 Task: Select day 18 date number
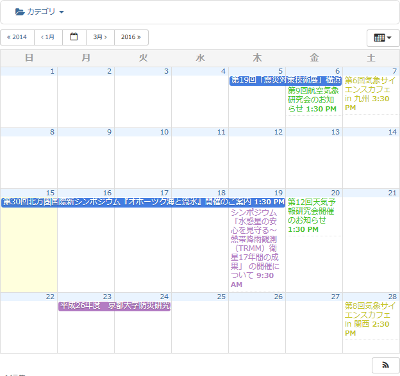[221, 193]
